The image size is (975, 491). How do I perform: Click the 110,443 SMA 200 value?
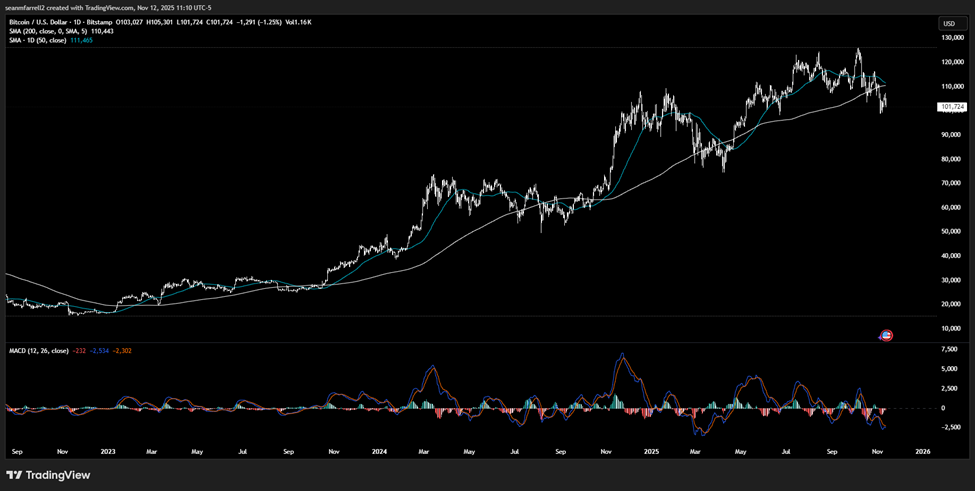coord(102,31)
